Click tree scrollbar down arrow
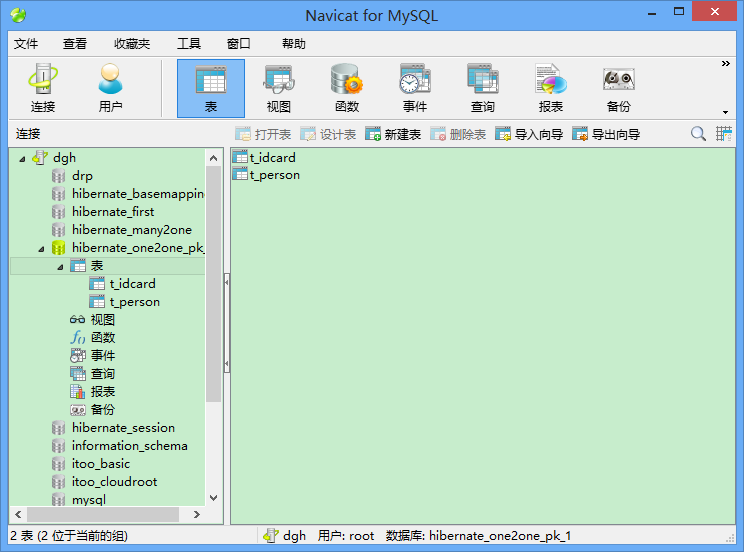The width and height of the screenshot is (744, 552). tap(214, 498)
